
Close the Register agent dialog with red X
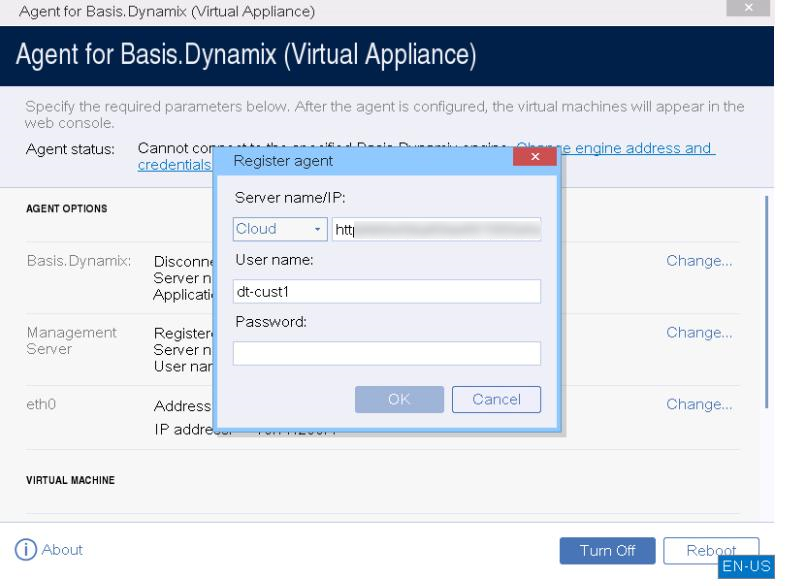coord(535,157)
